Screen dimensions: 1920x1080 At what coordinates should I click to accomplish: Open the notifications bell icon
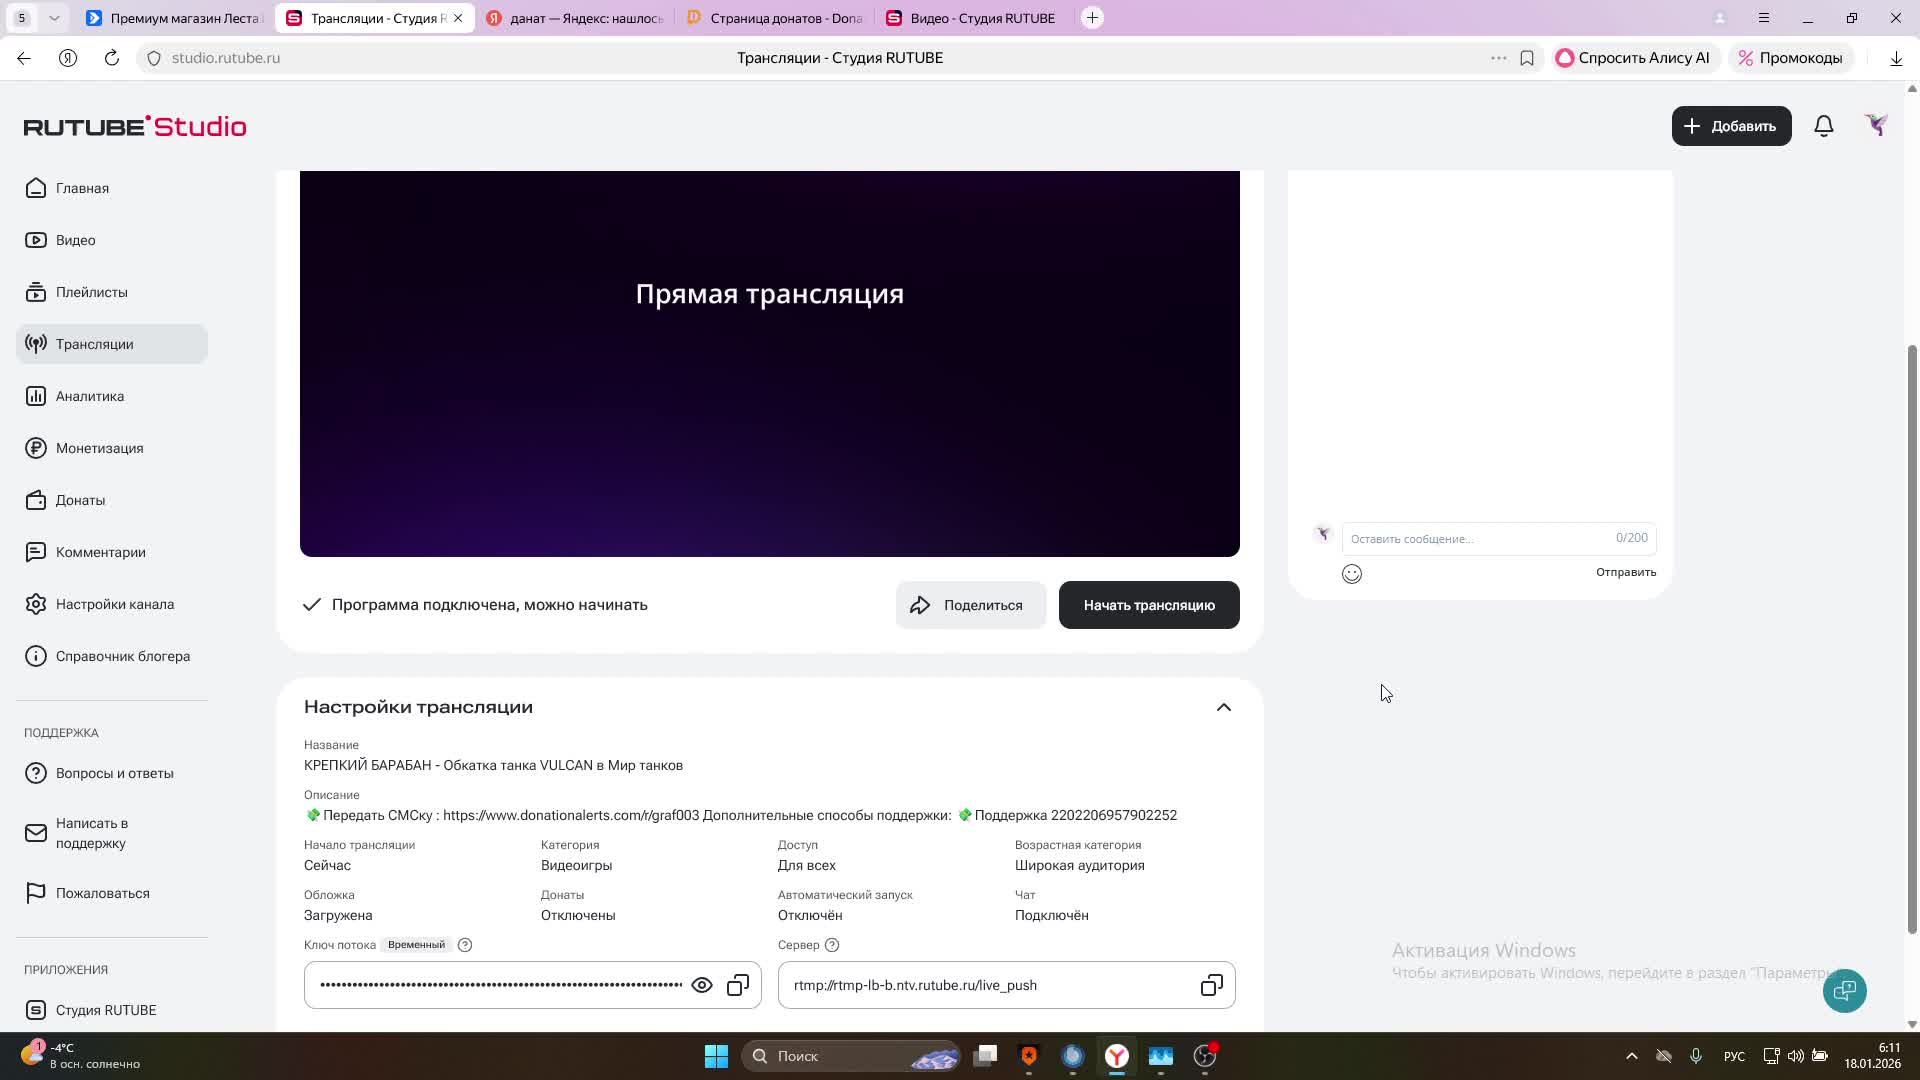tap(1823, 126)
